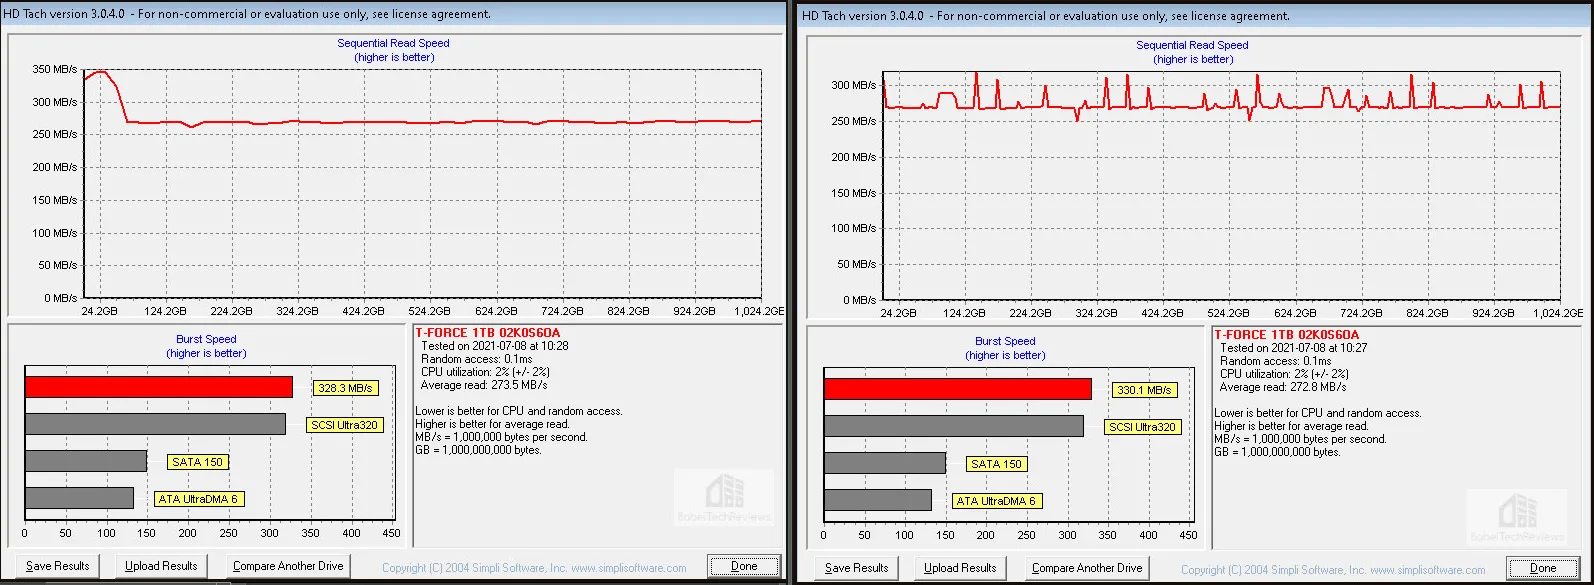
Task: Click the ATA UltraDMA 6 label in the right window
Action: pos(997,501)
